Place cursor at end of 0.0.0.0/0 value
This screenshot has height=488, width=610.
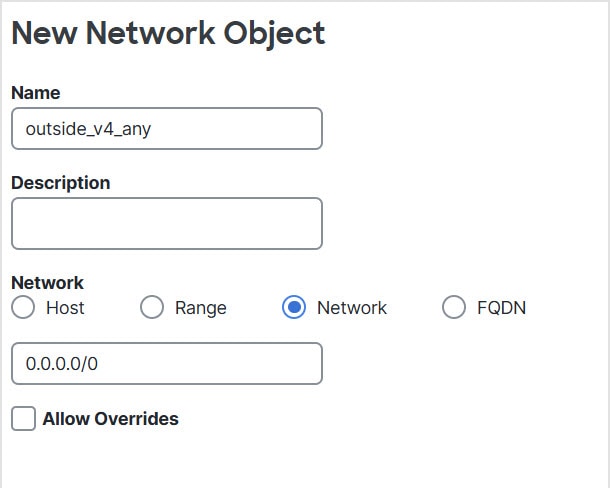[x=98, y=364]
